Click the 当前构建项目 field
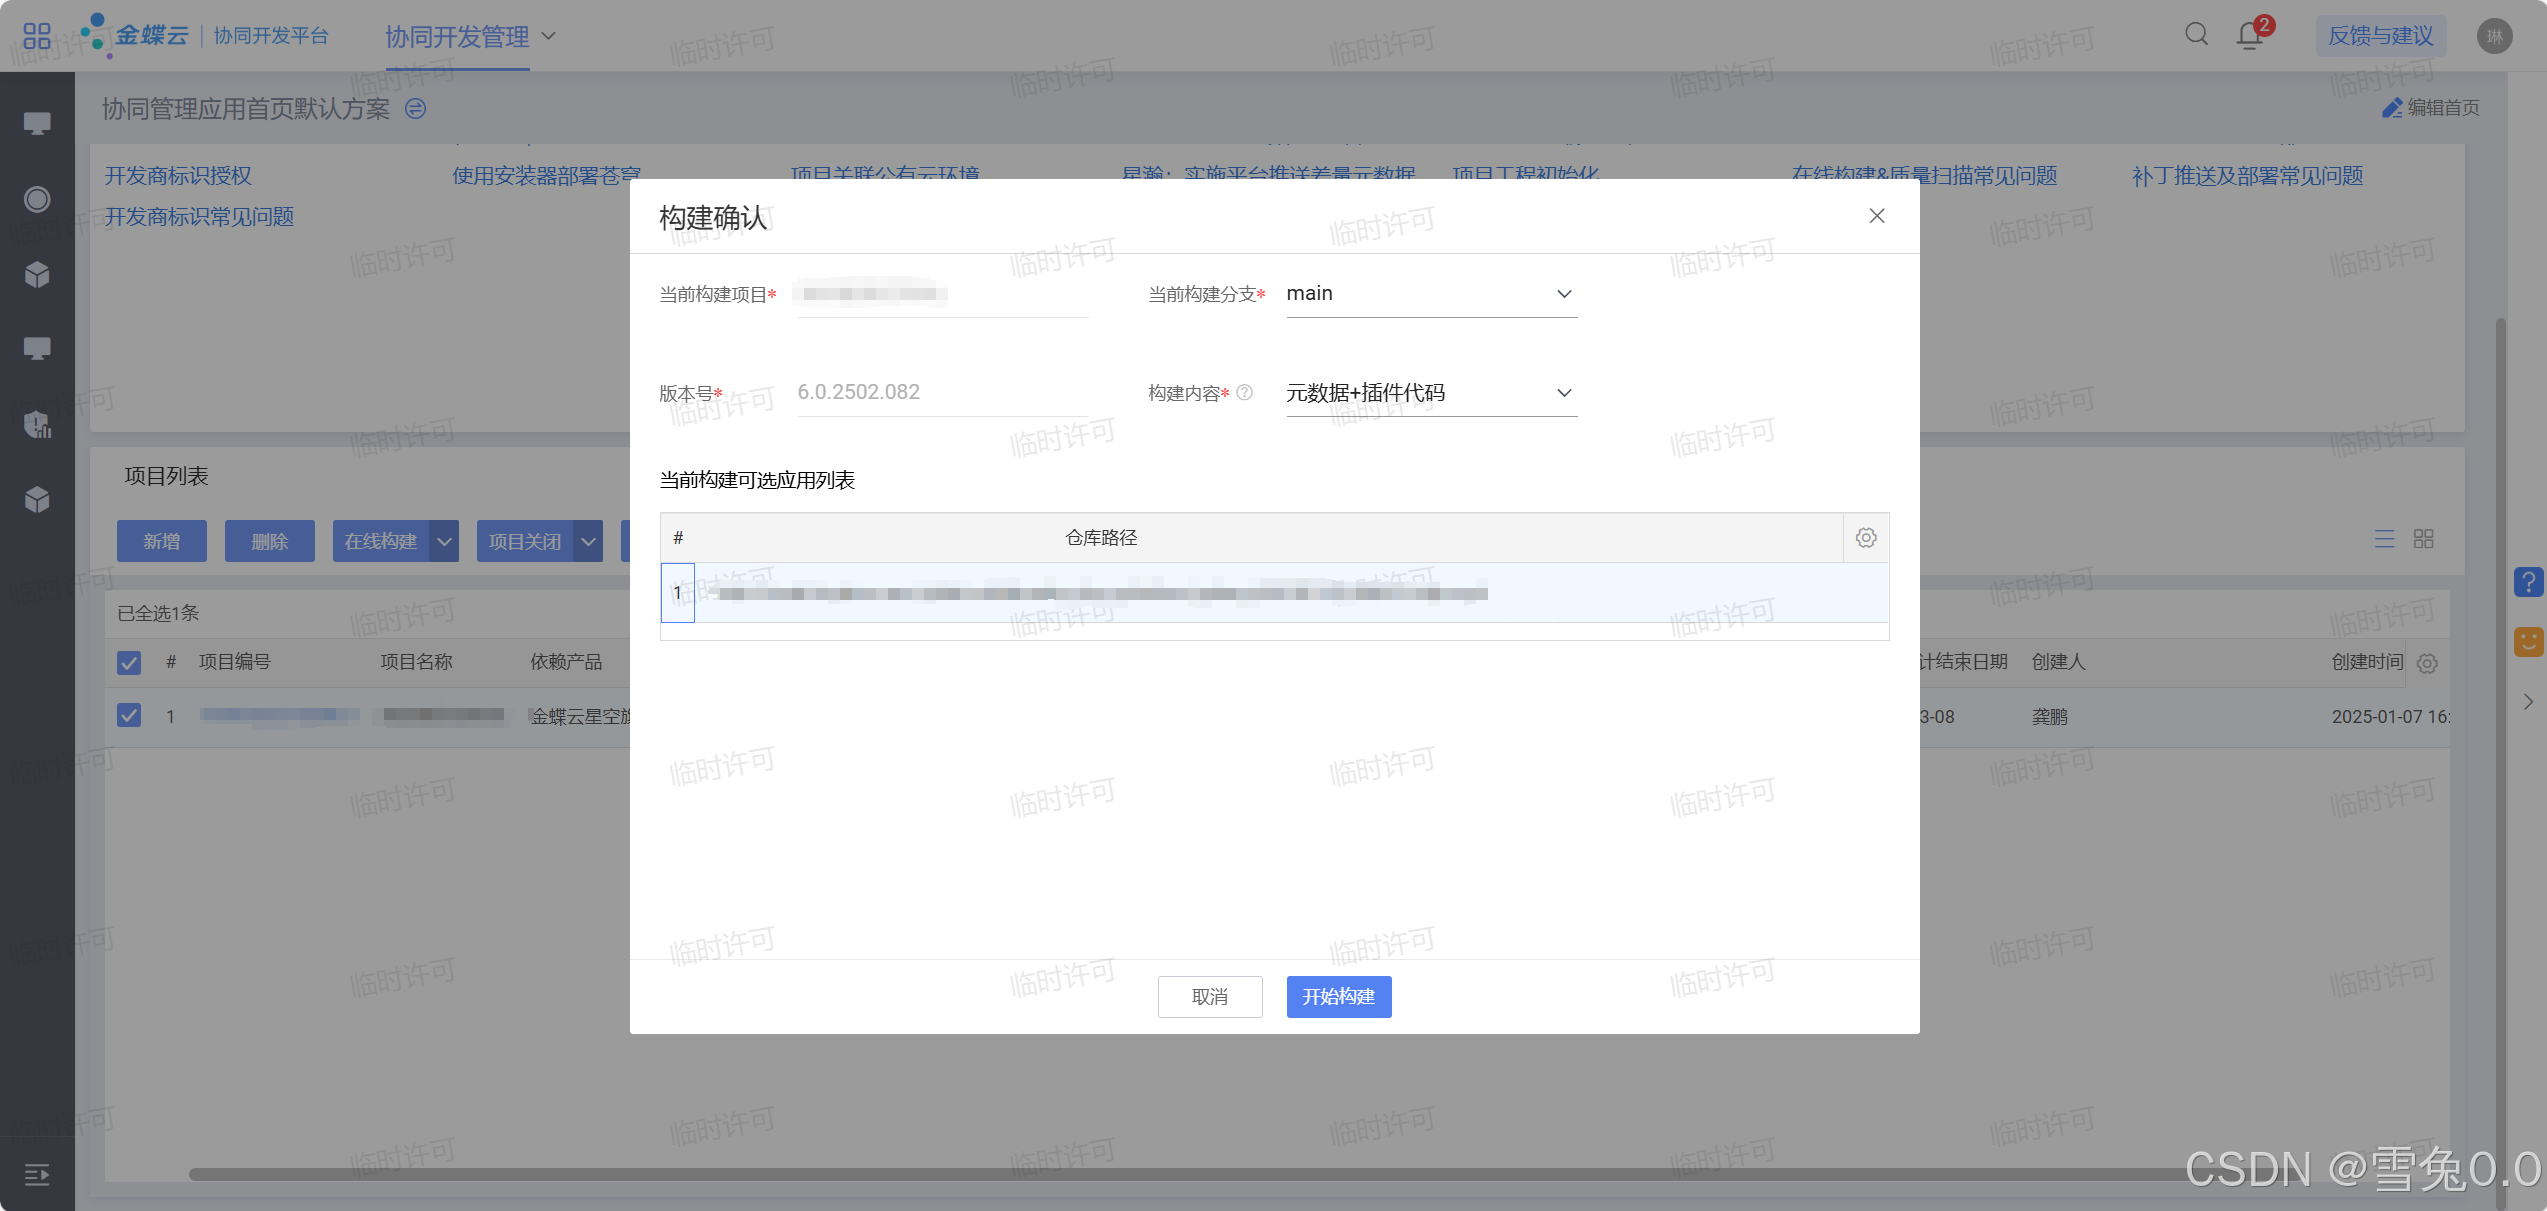The height and width of the screenshot is (1211, 2547). [943, 294]
